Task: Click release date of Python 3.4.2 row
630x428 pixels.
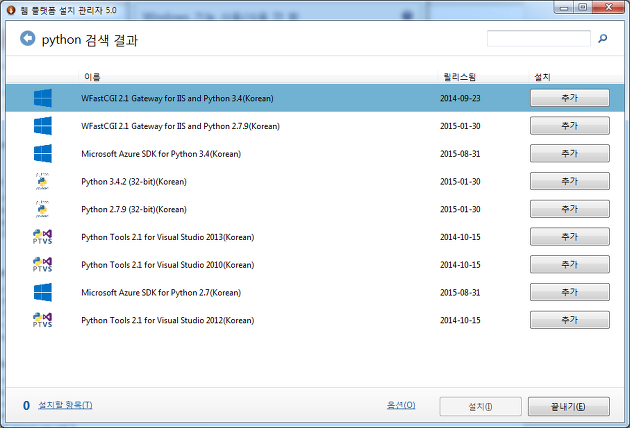Action: [460, 182]
